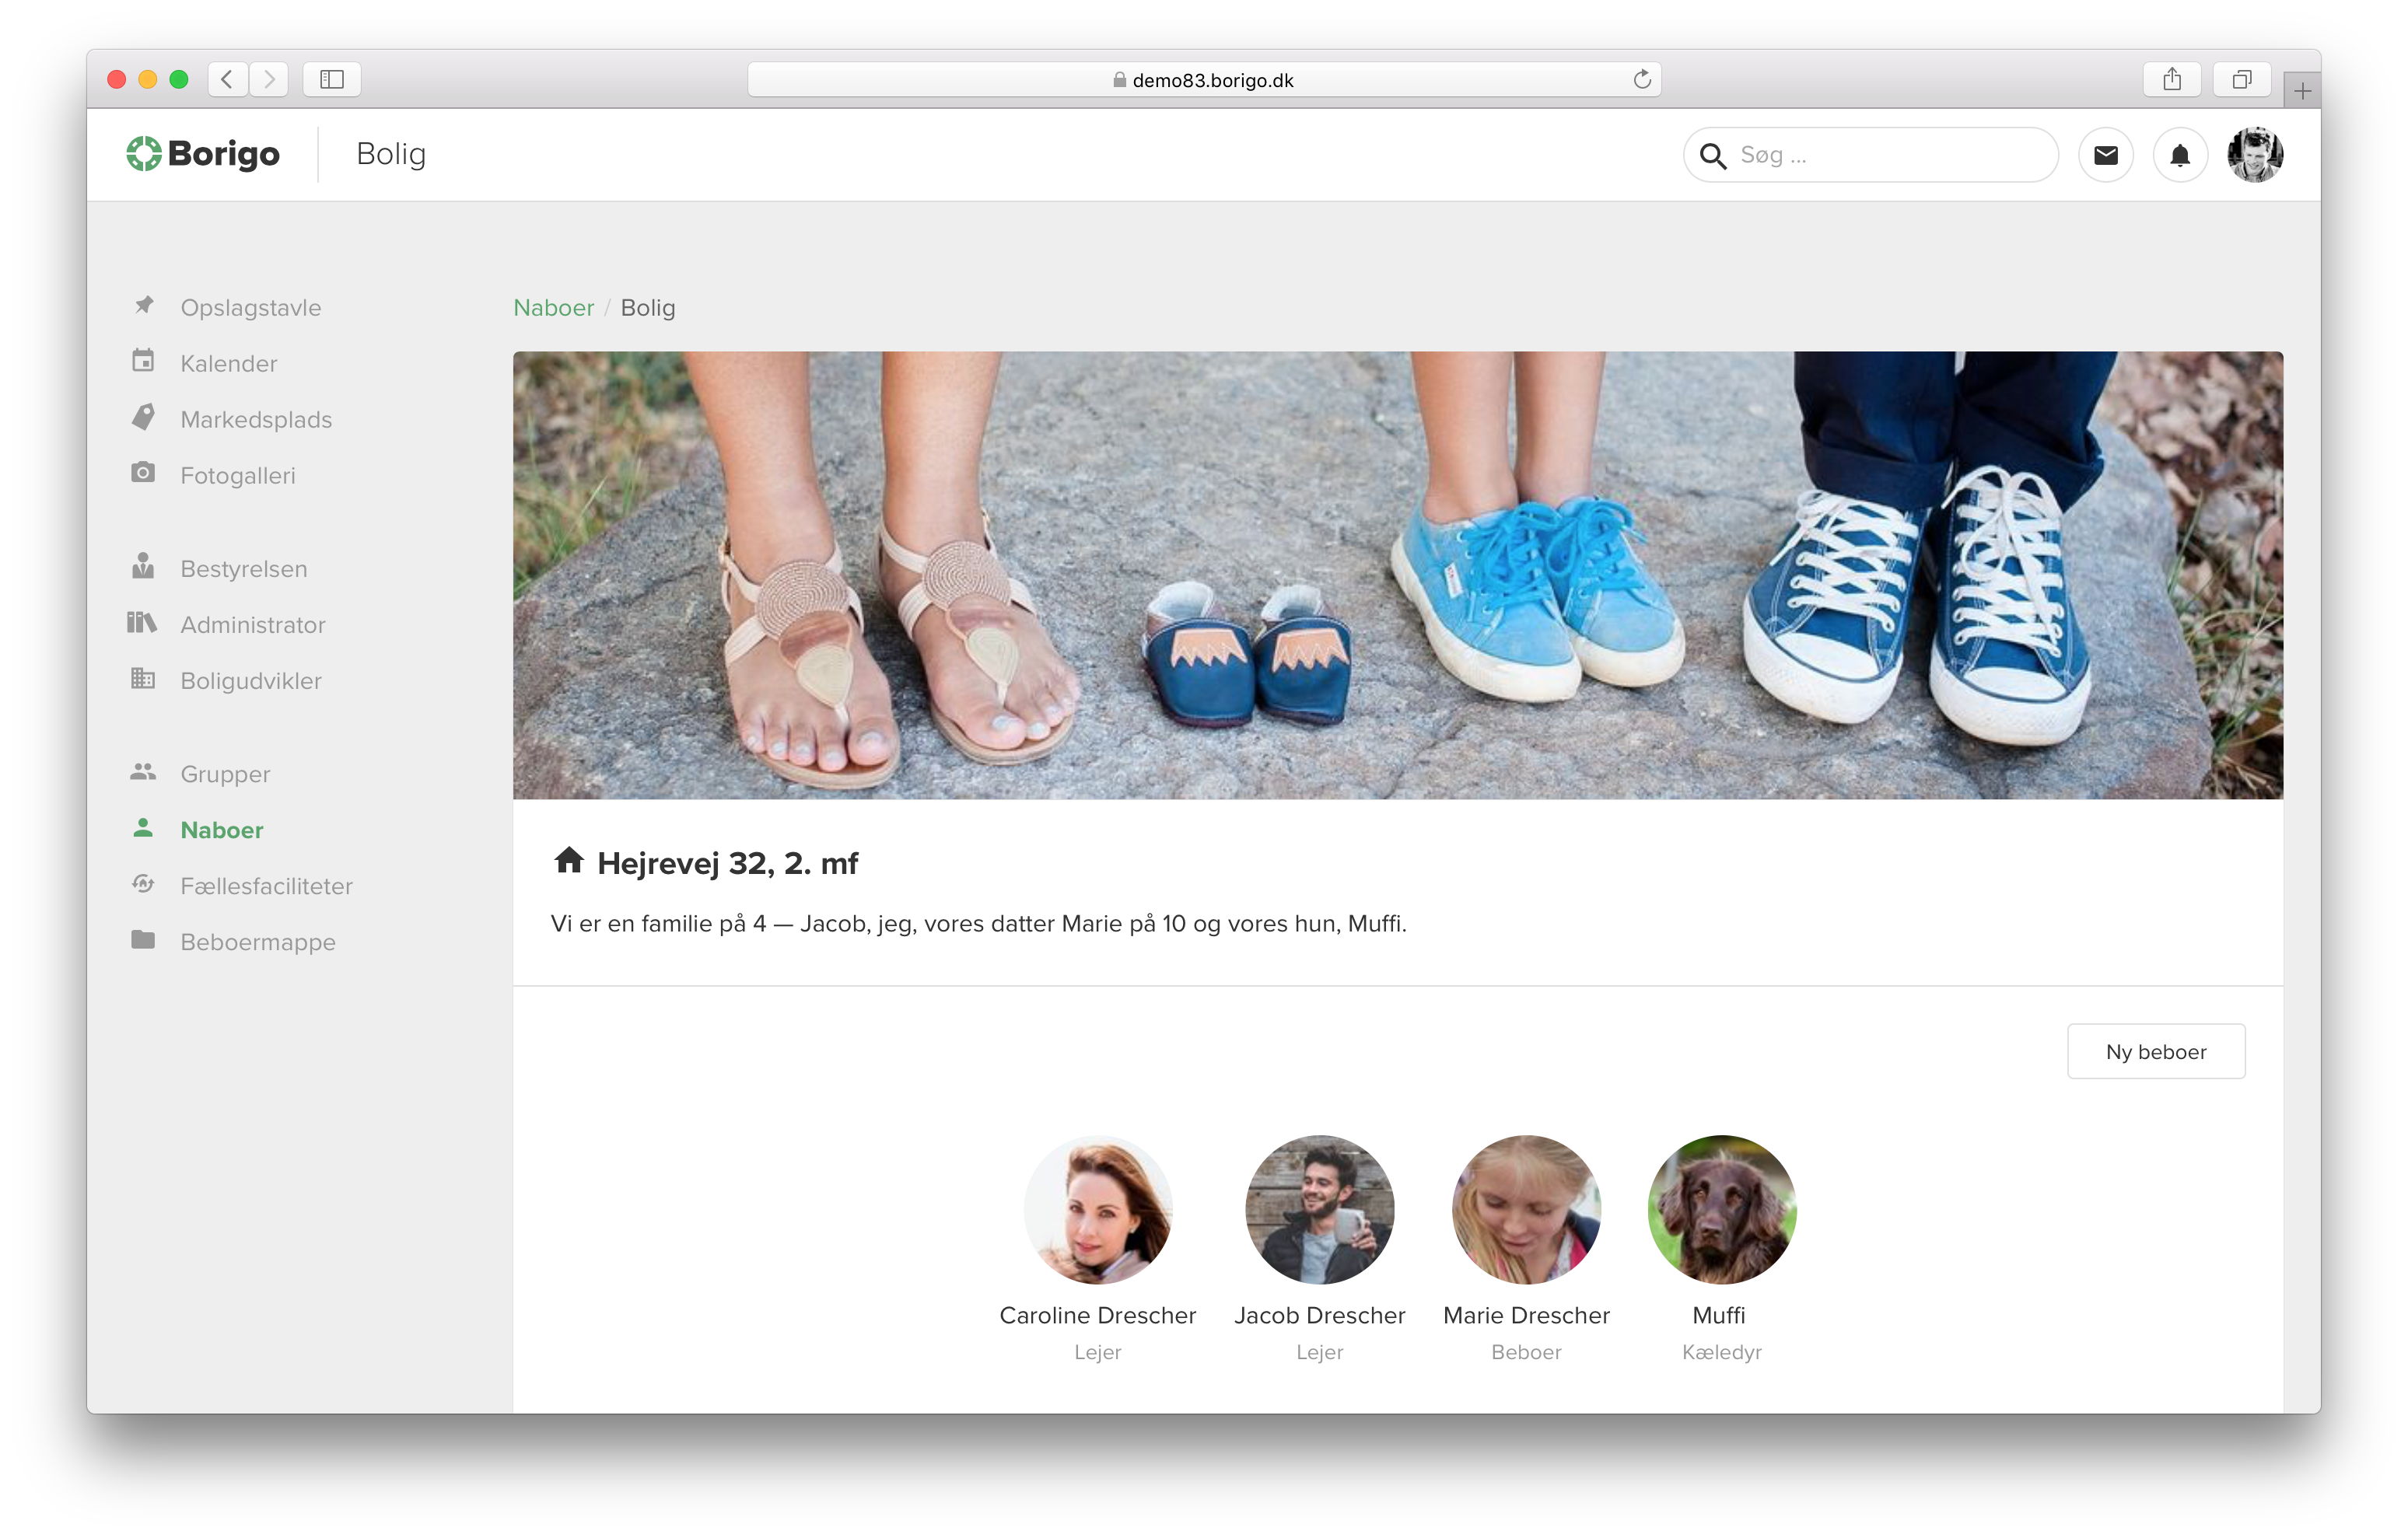2408x1538 pixels.
Task: Open Beboermappe in the sidebar
Action: click(258, 942)
